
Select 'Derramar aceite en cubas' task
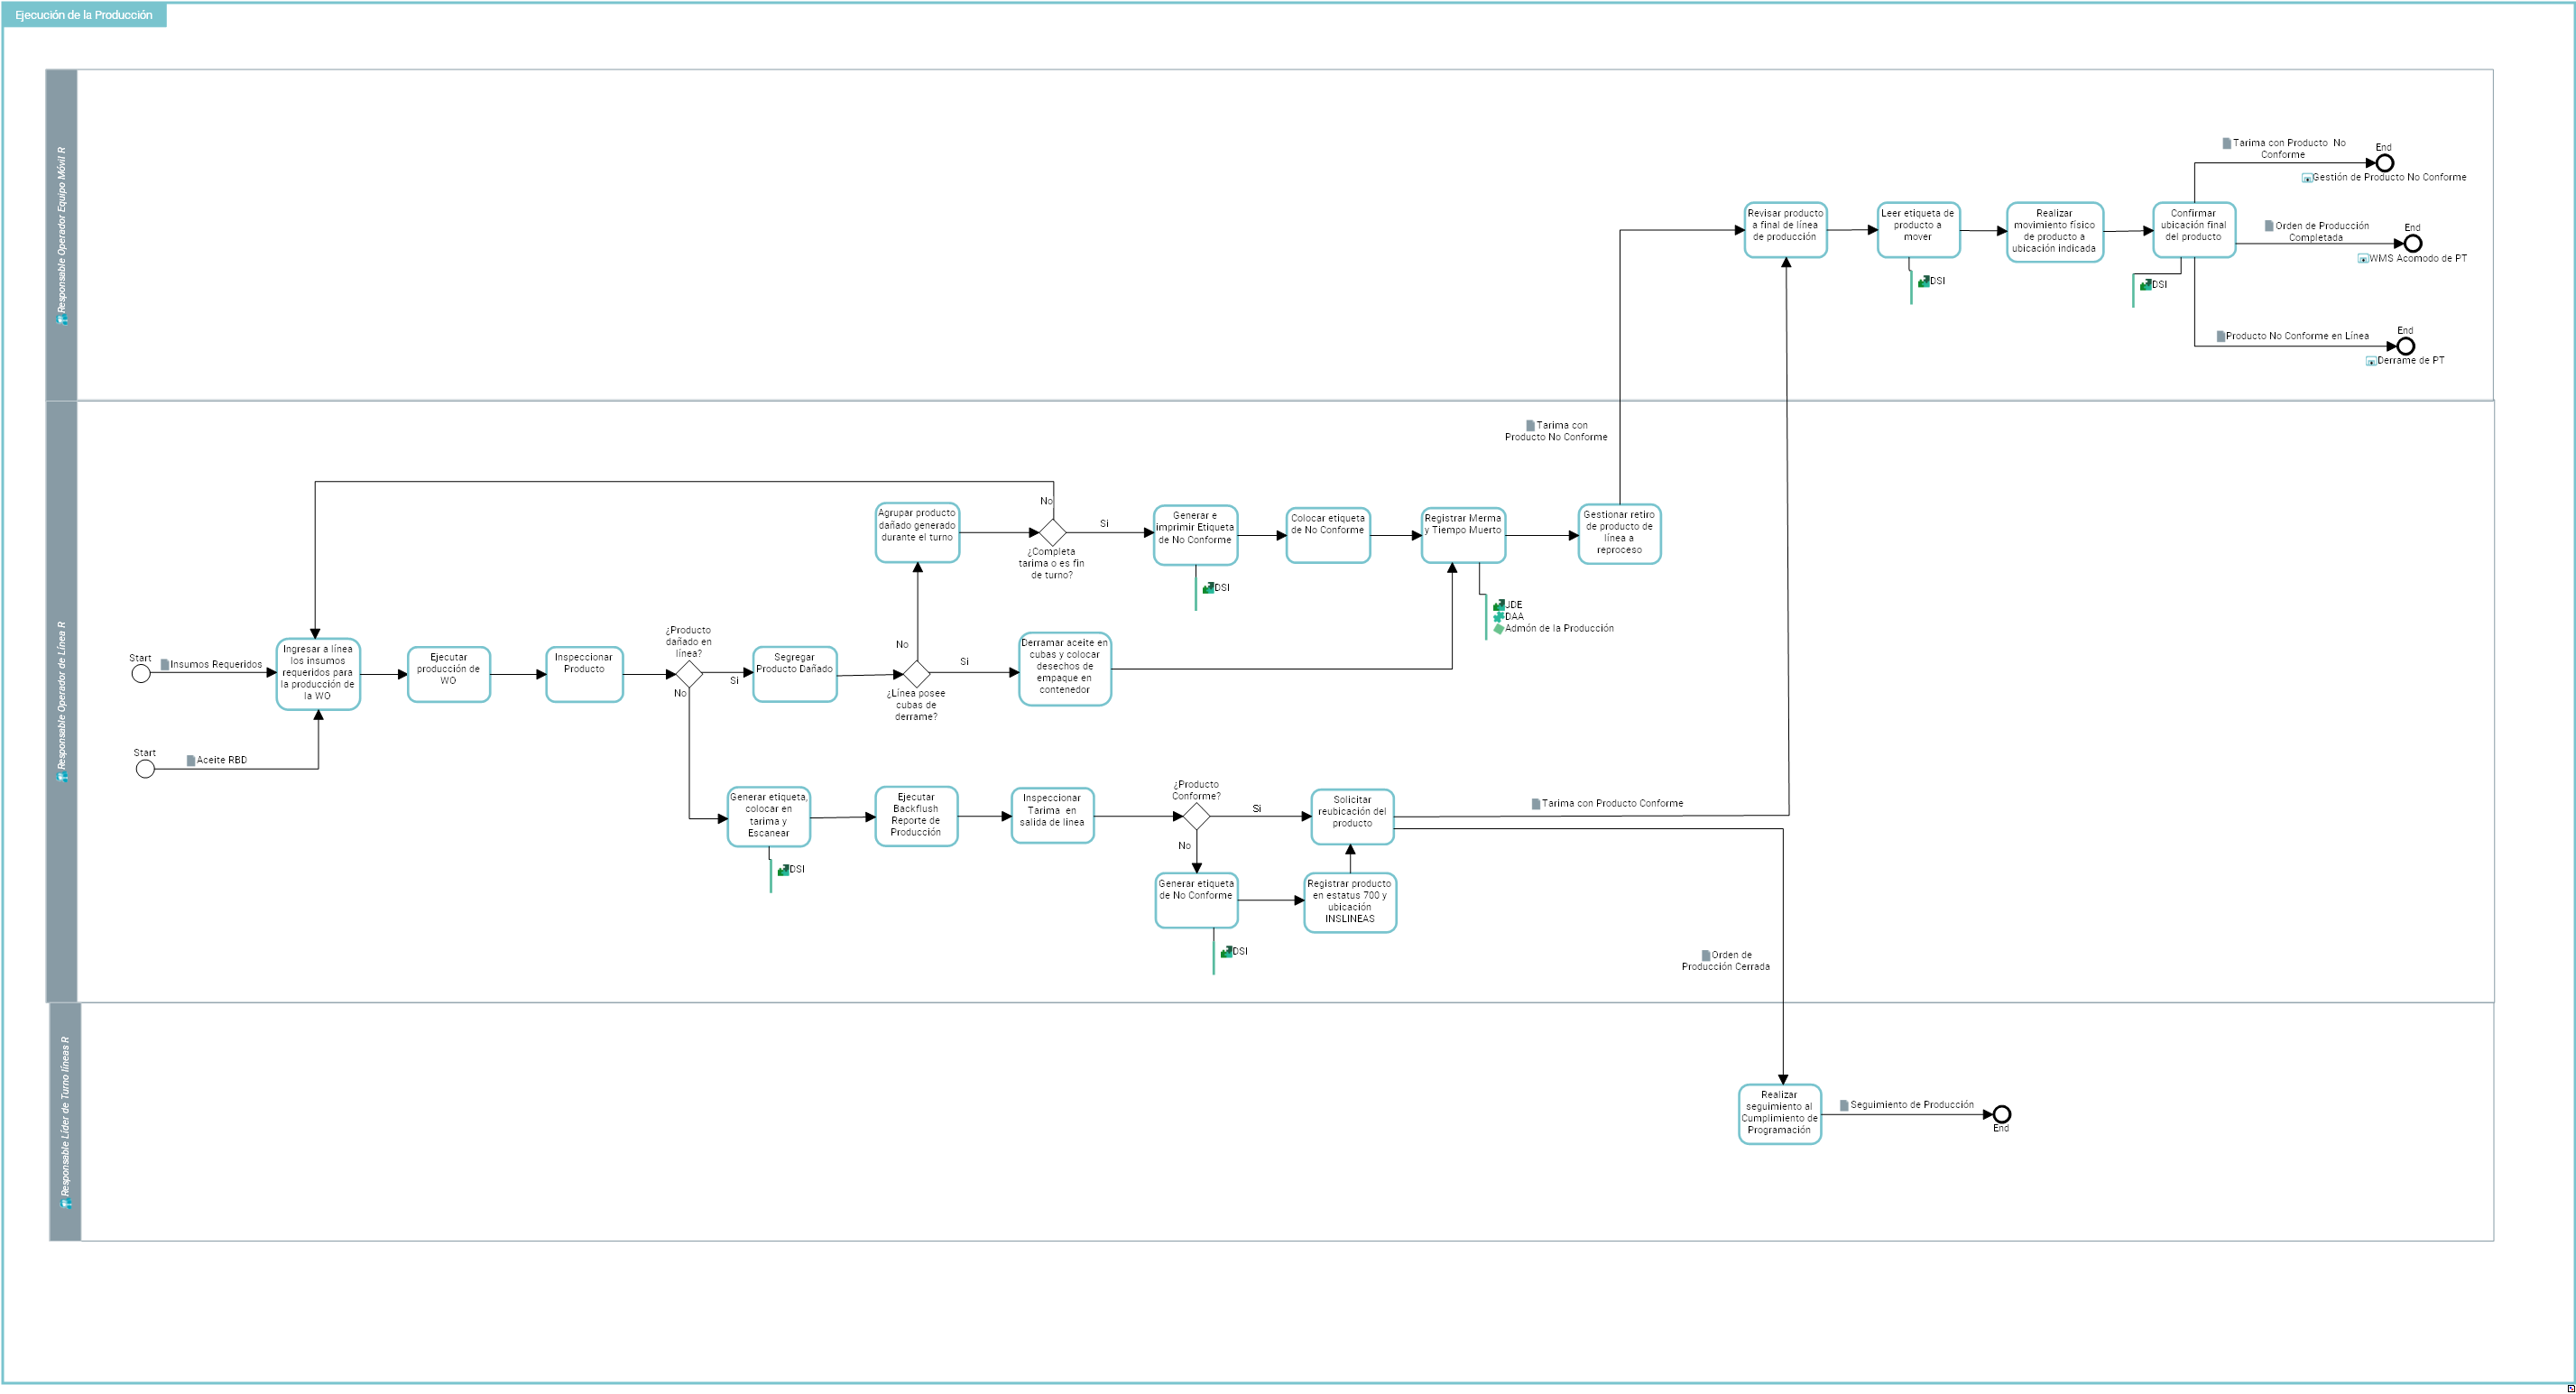pyautogui.click(x=1065, y=669)
